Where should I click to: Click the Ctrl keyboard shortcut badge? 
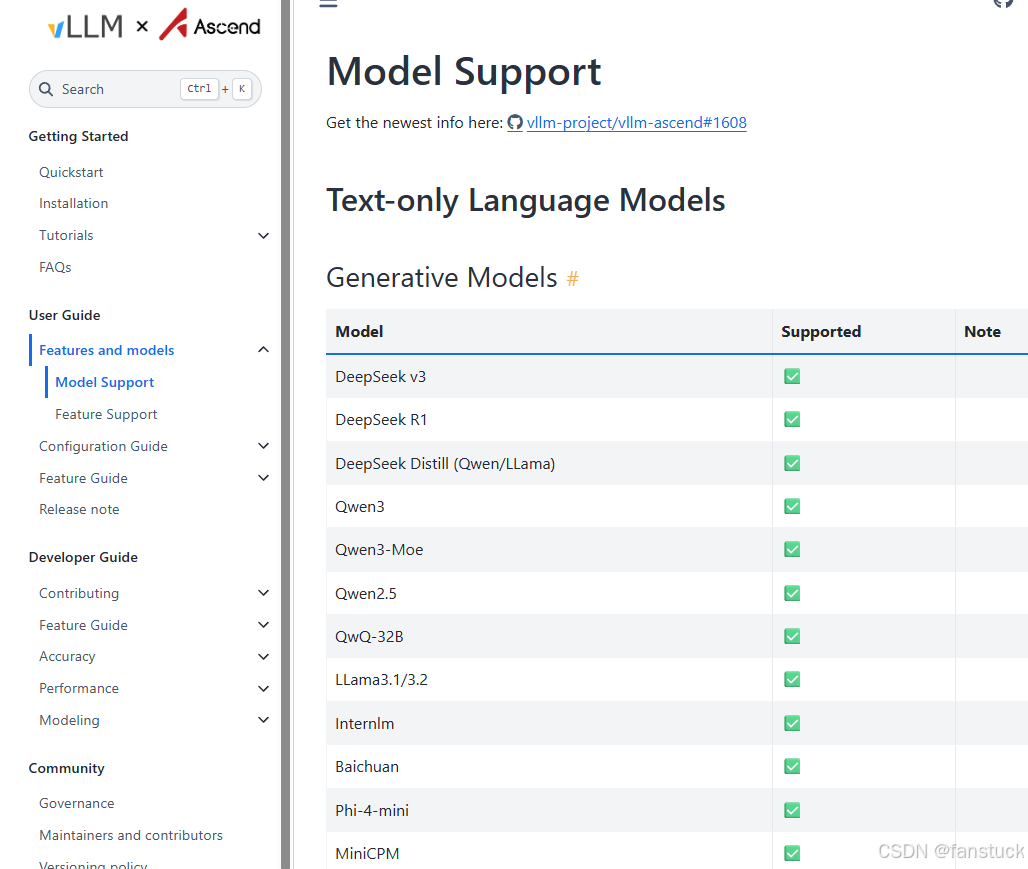pyautogui.click(x=199, y=89)
